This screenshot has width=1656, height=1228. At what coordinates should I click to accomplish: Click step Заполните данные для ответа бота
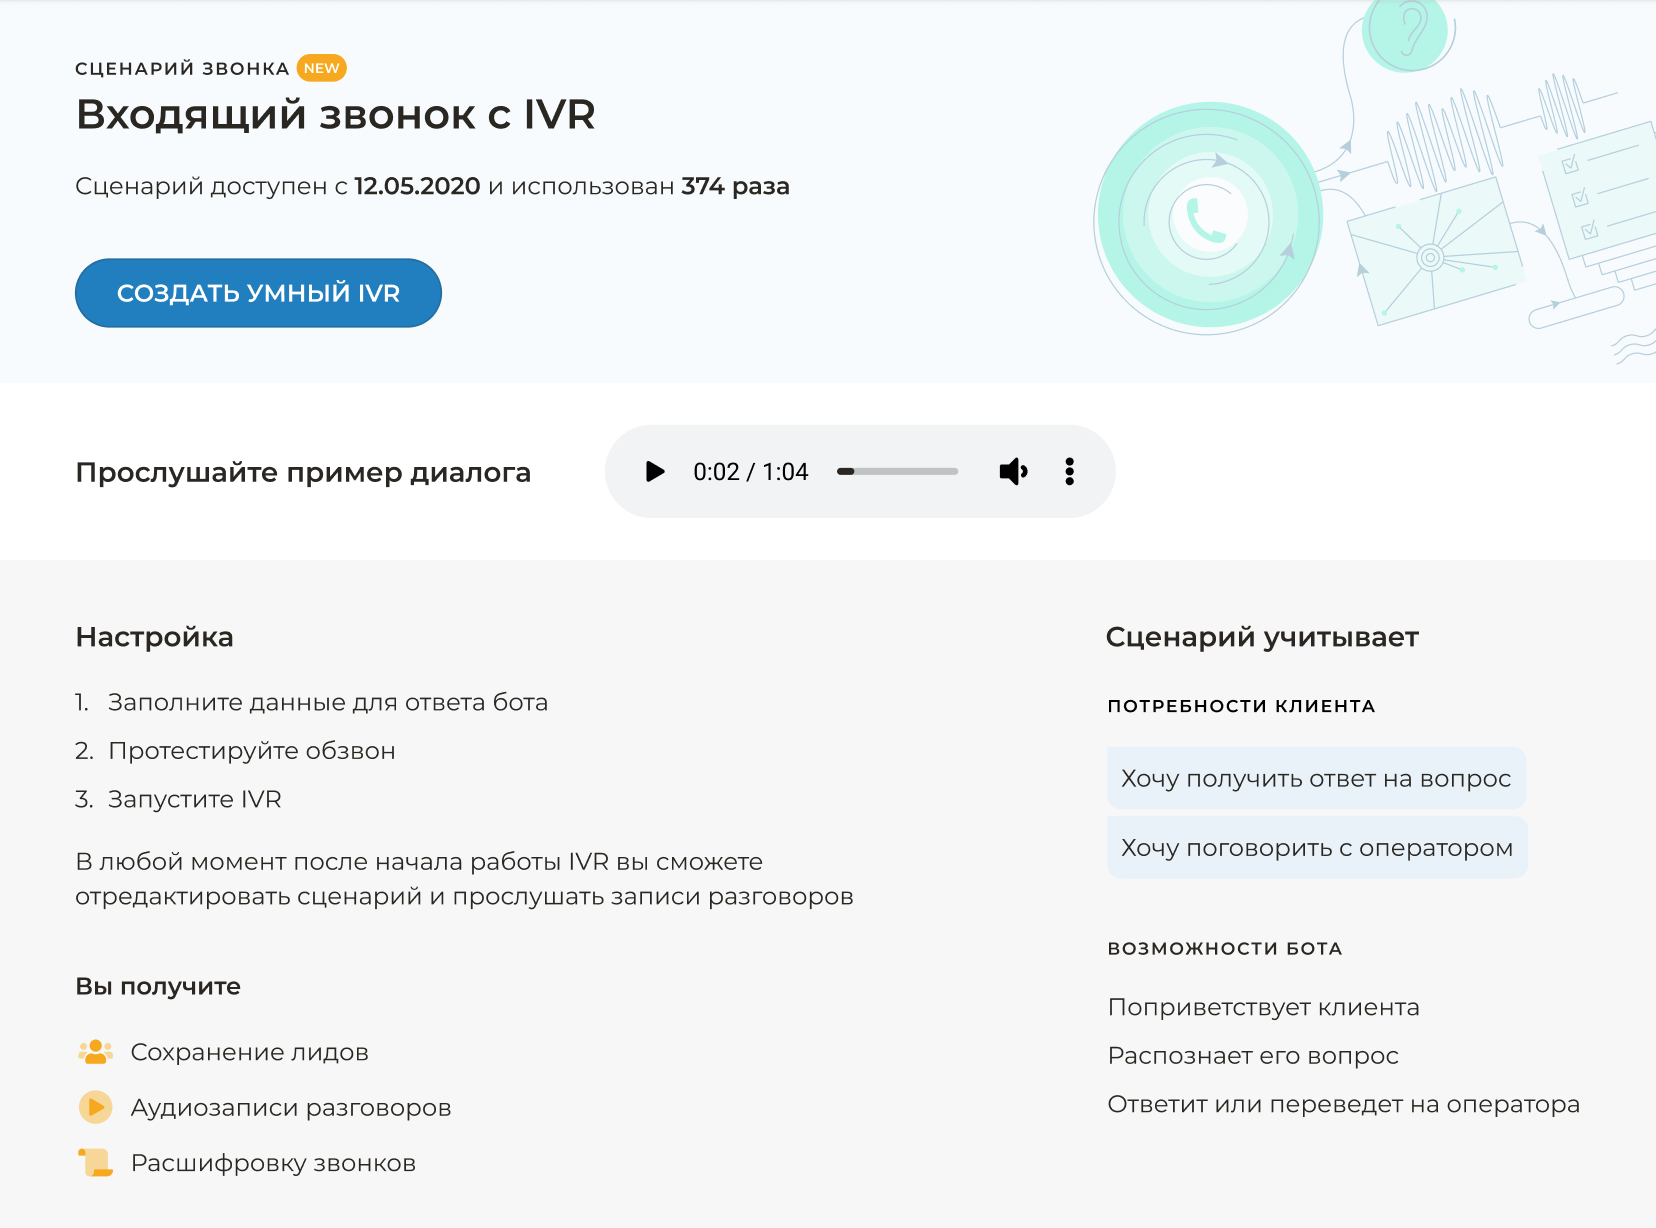tap(328, 702)
